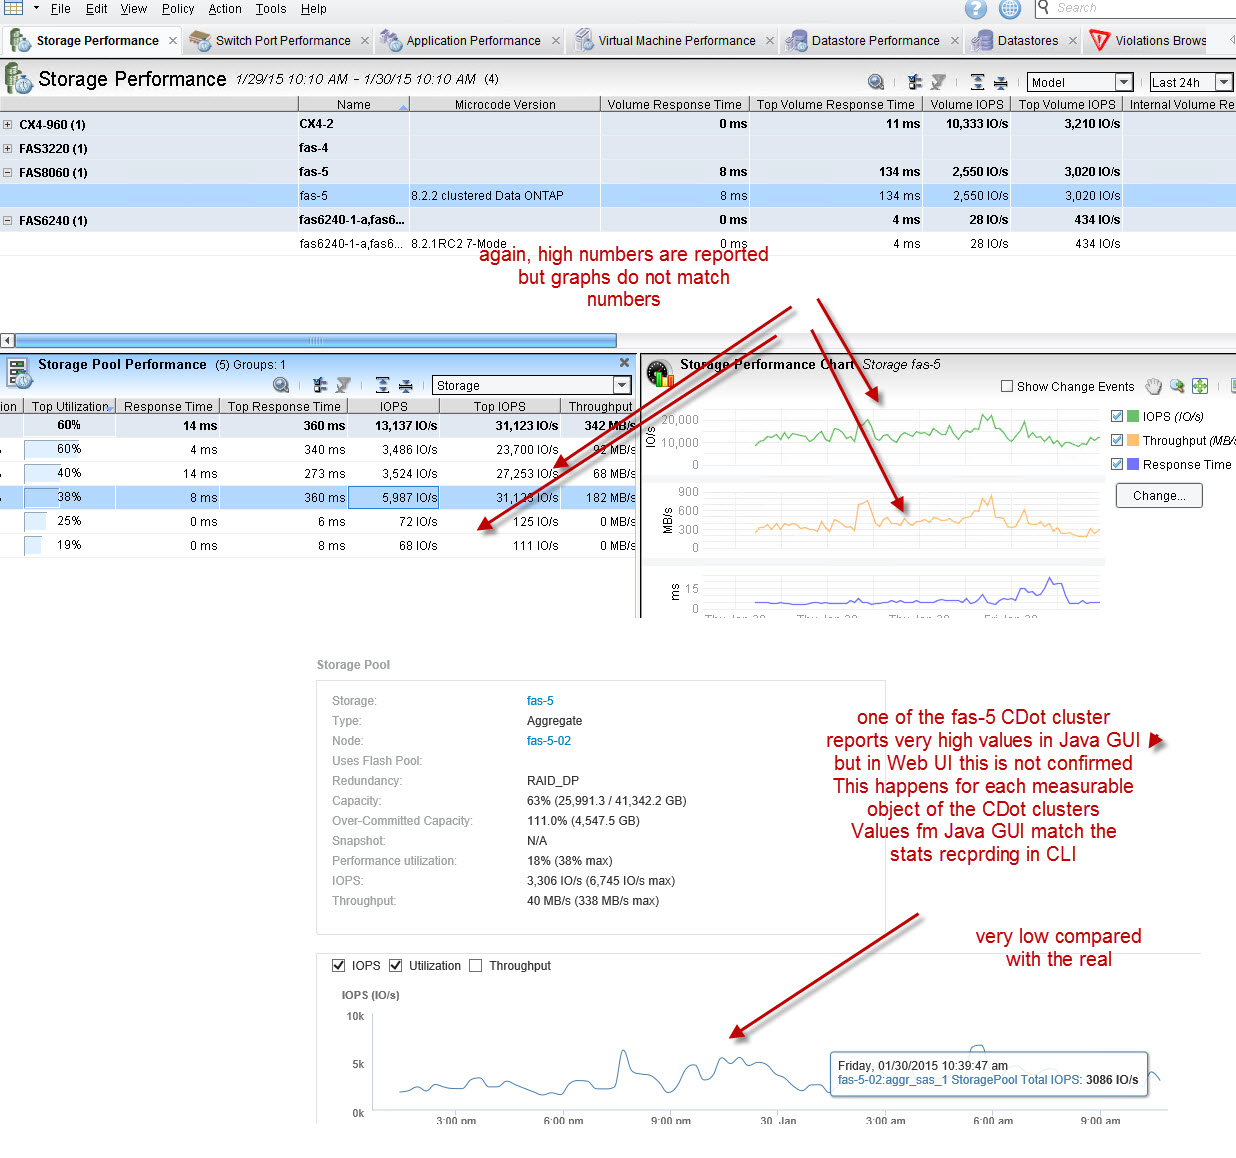This screenshot has height=1158, width=1236.
Task: Click the Datastore Performance tab icon
Action: click(x=796, y=40)
